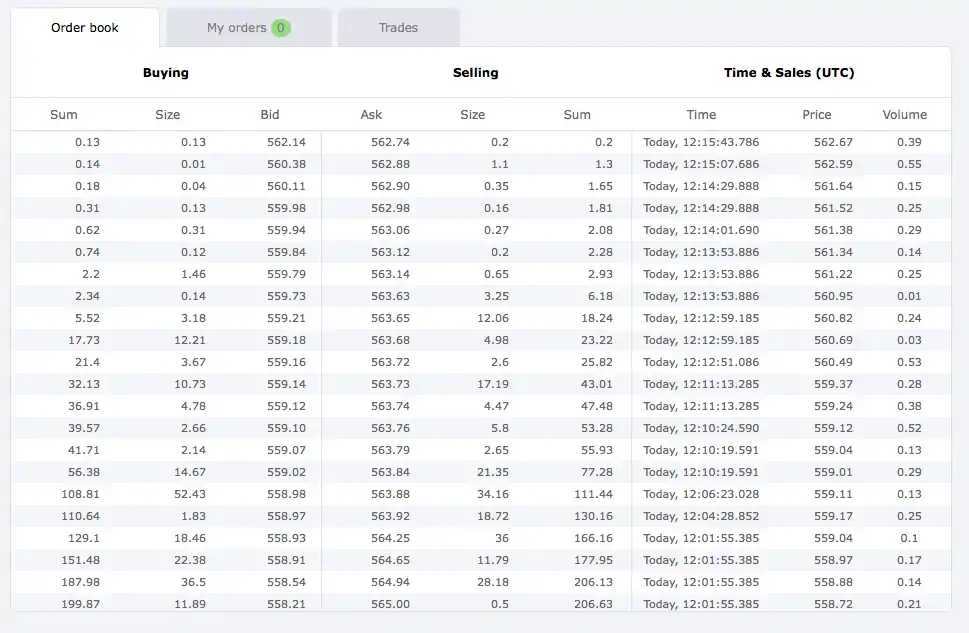The height and width of the screenshot is (633, 969).
Task: Click the green 0 orders badge
Action: 281,28
